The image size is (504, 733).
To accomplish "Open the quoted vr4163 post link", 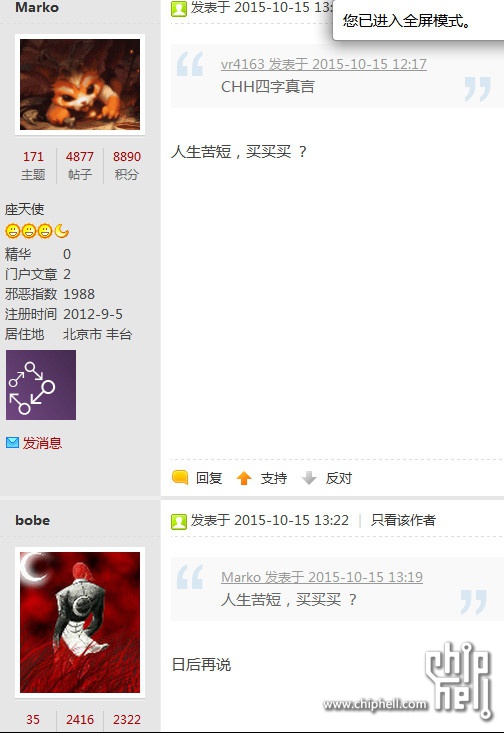I will [324, 64].
